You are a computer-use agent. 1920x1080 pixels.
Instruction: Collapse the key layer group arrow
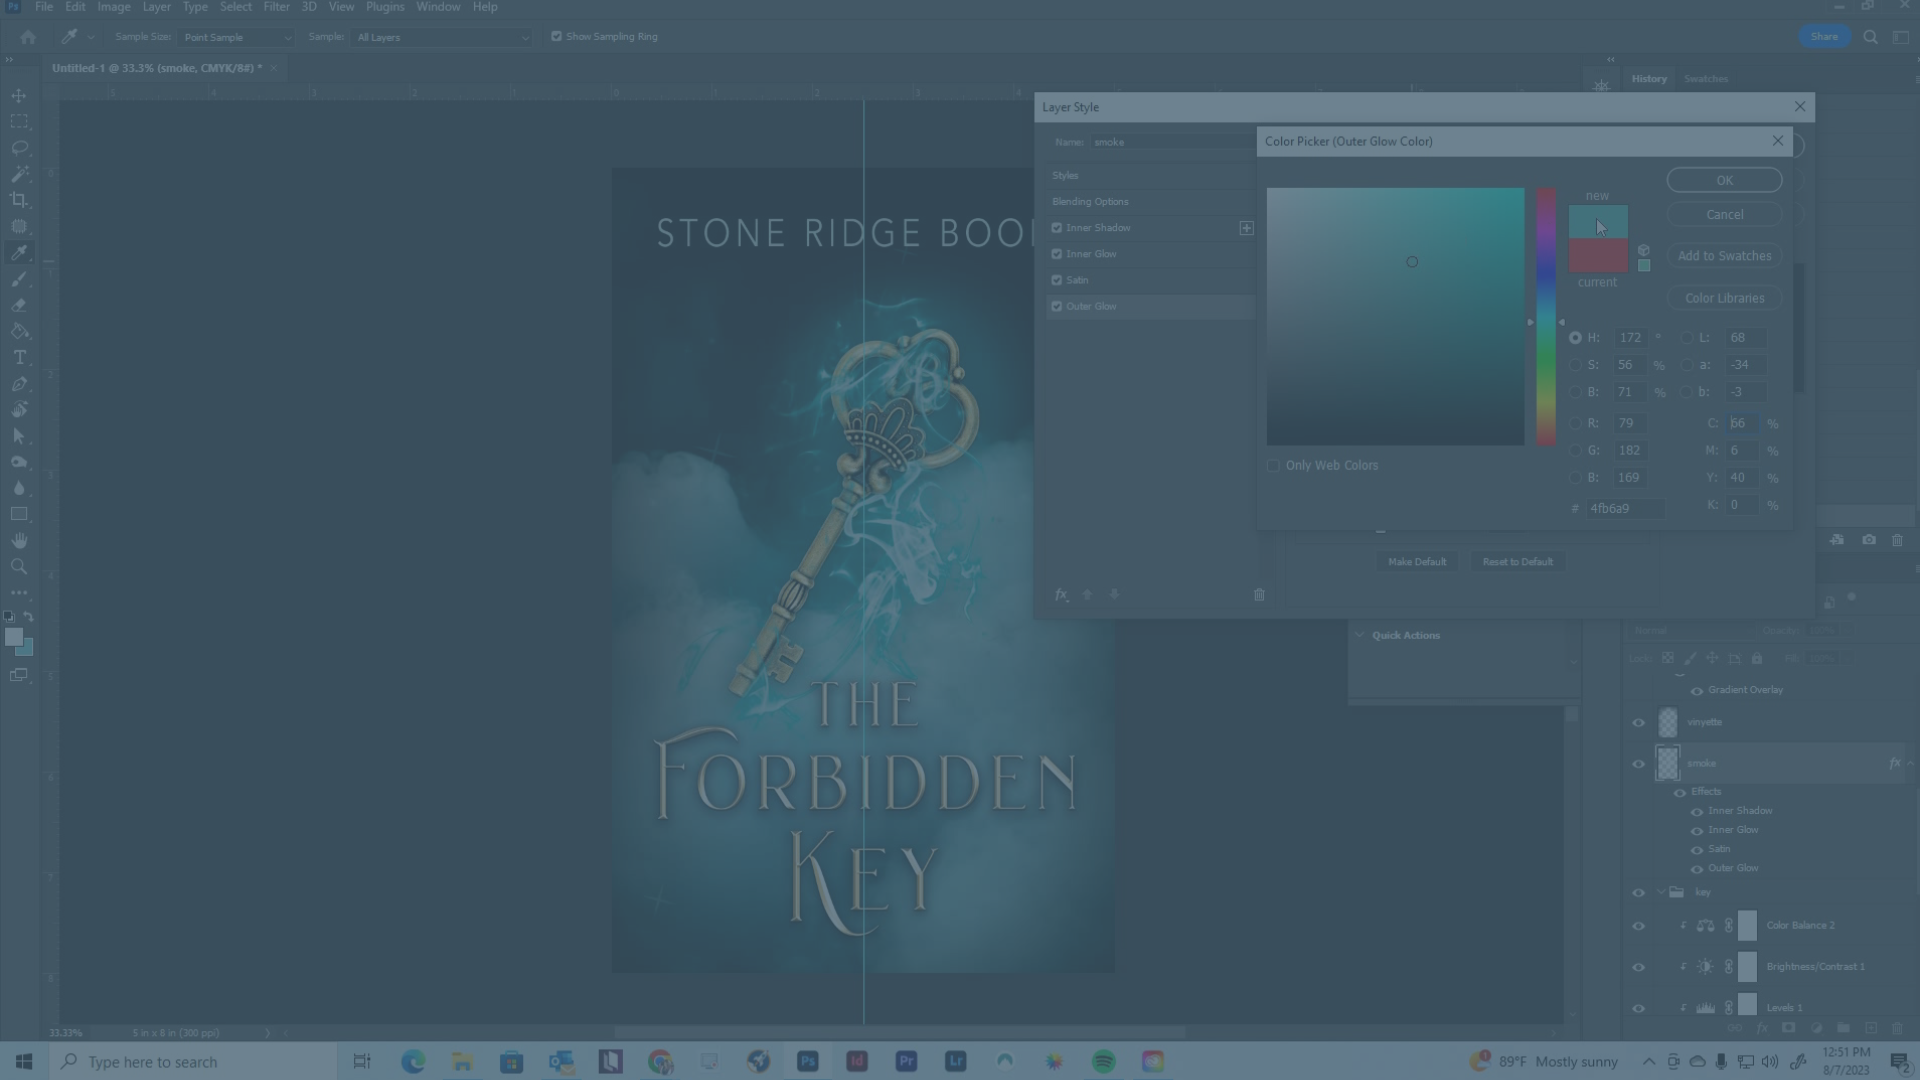(1661, 893)
